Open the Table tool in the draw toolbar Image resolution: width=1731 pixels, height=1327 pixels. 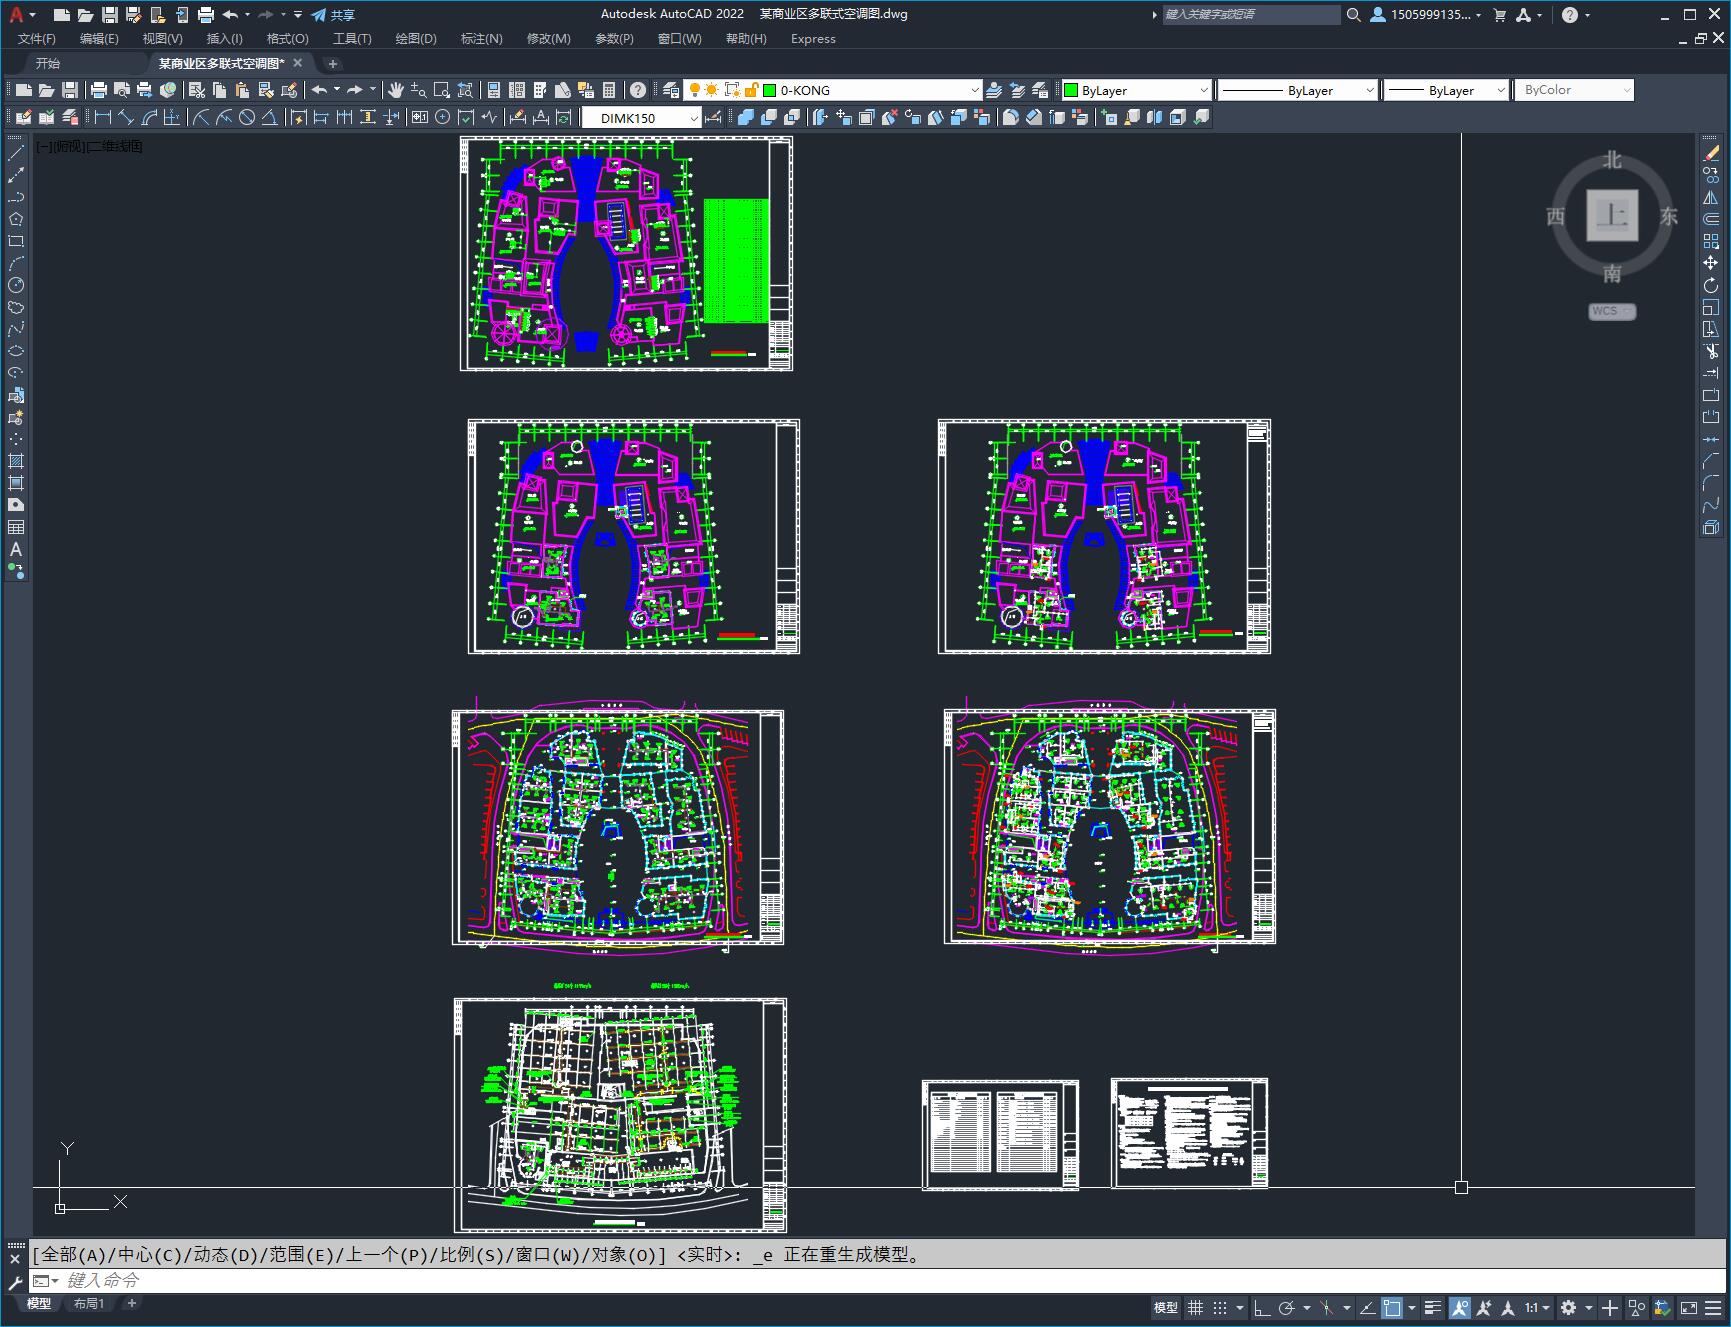tap(16, 527)
